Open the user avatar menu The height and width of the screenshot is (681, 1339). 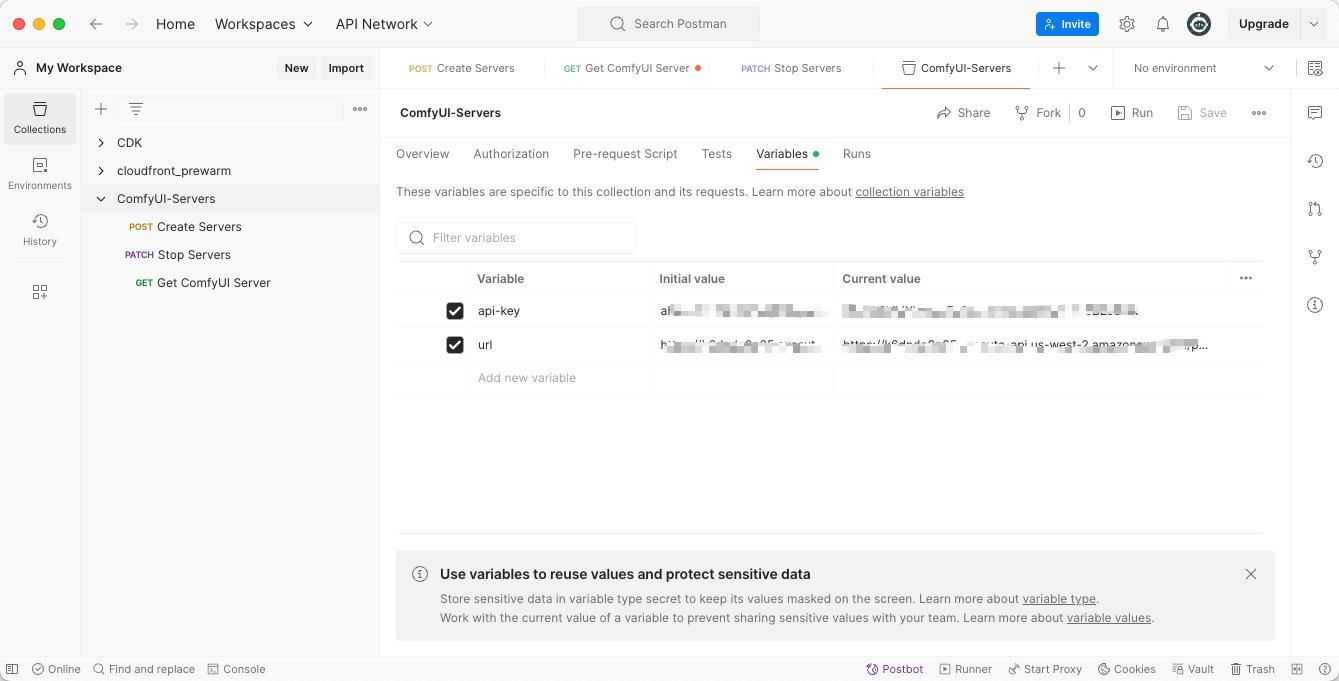1199,24
